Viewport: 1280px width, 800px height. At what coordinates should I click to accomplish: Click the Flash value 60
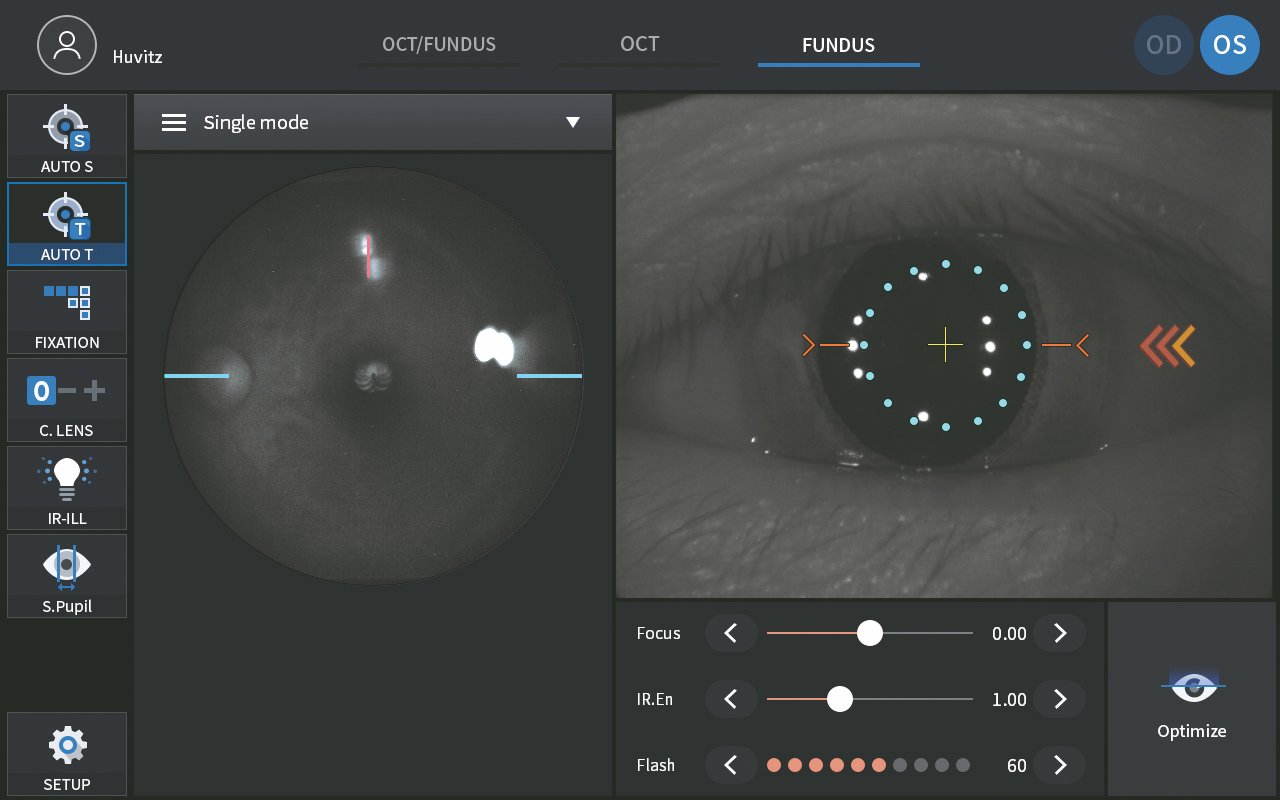tap(1017, 765)
